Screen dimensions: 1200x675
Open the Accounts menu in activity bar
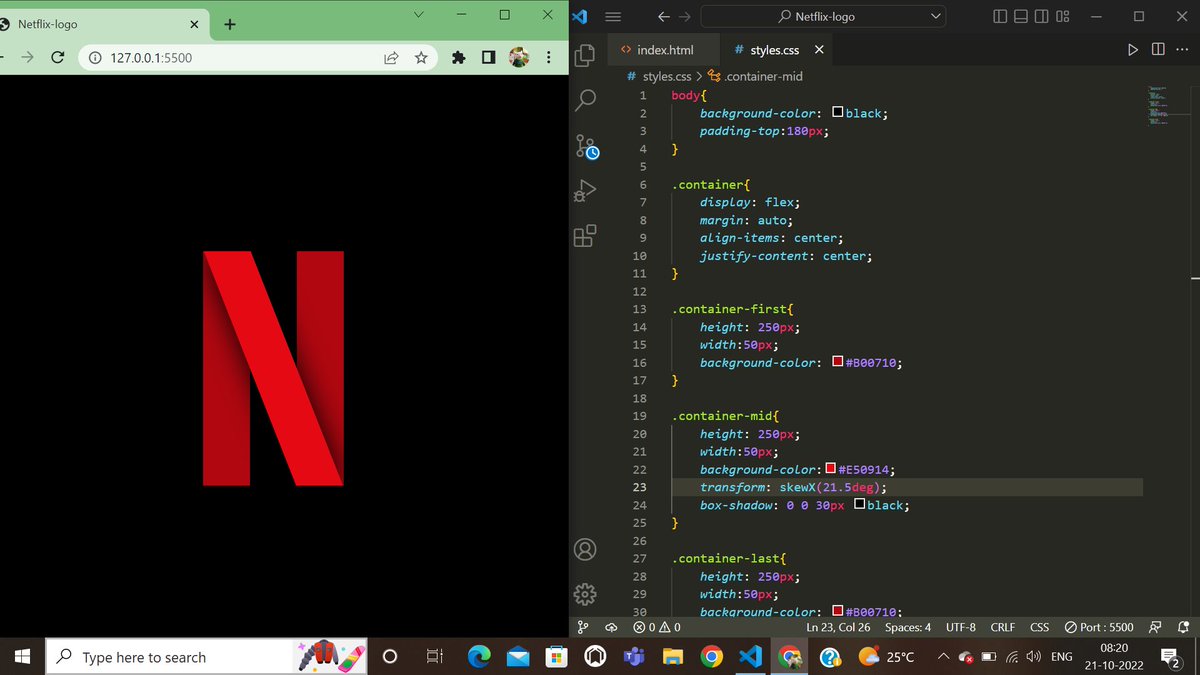[x=586, y=550]
